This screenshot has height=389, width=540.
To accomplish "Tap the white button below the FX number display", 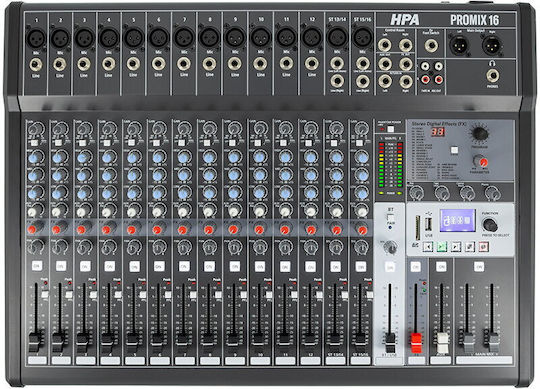I will click(x=454, y=150).
